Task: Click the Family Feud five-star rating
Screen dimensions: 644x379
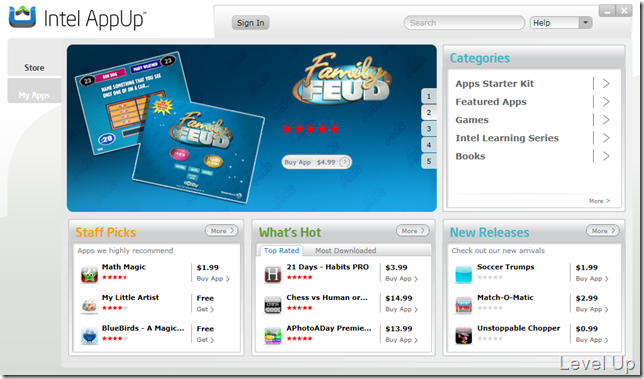Action: [x=311, y=129]
